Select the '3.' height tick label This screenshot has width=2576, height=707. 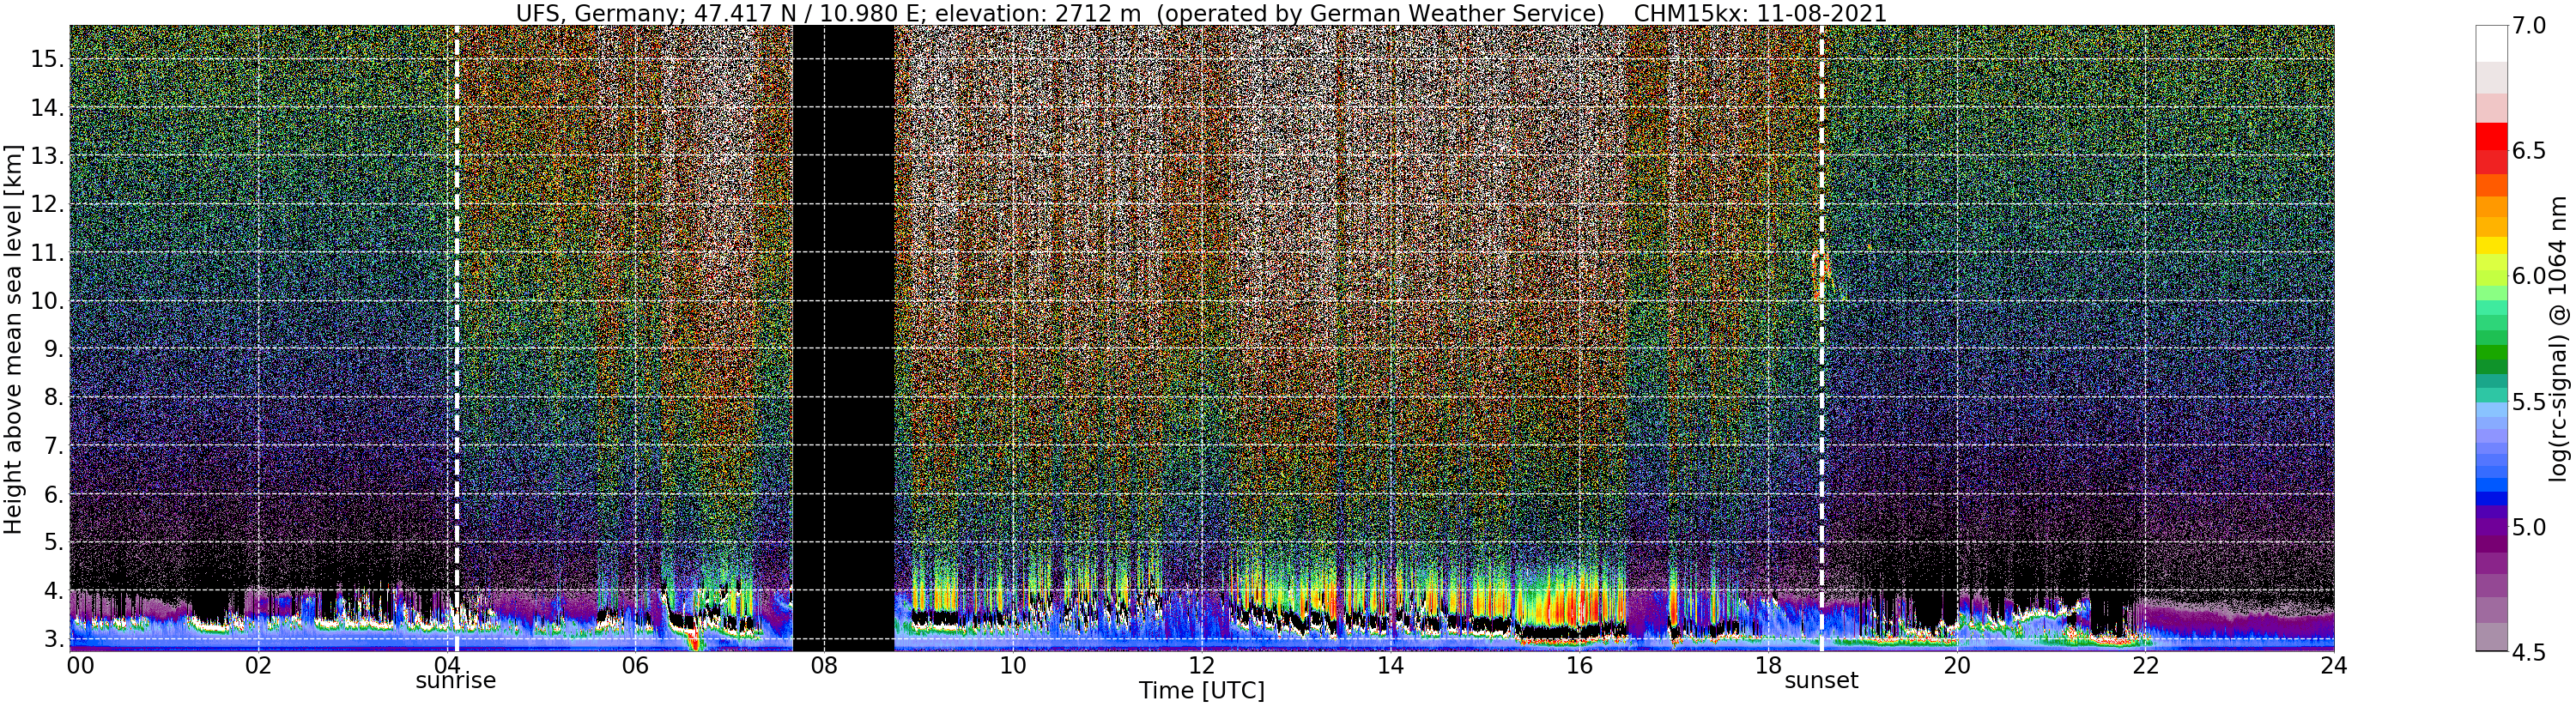pyautogui.click(x=54, y=639)
